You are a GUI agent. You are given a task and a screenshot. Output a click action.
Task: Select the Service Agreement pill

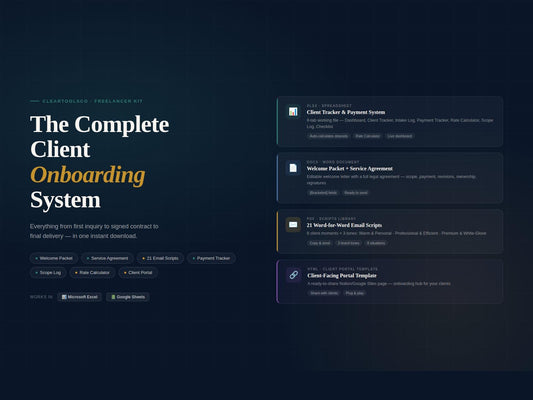pyautogui.click(x=107, y=258)
